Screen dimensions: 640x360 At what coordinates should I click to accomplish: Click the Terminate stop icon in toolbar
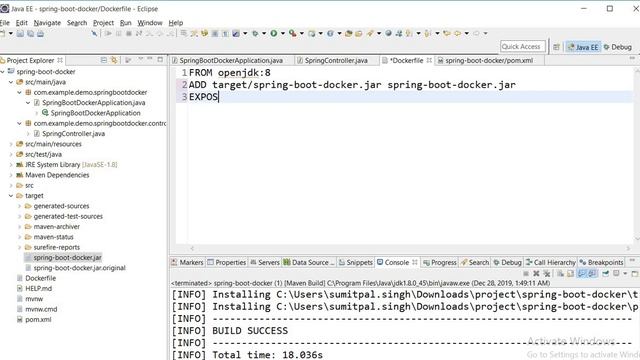point(129,33)
